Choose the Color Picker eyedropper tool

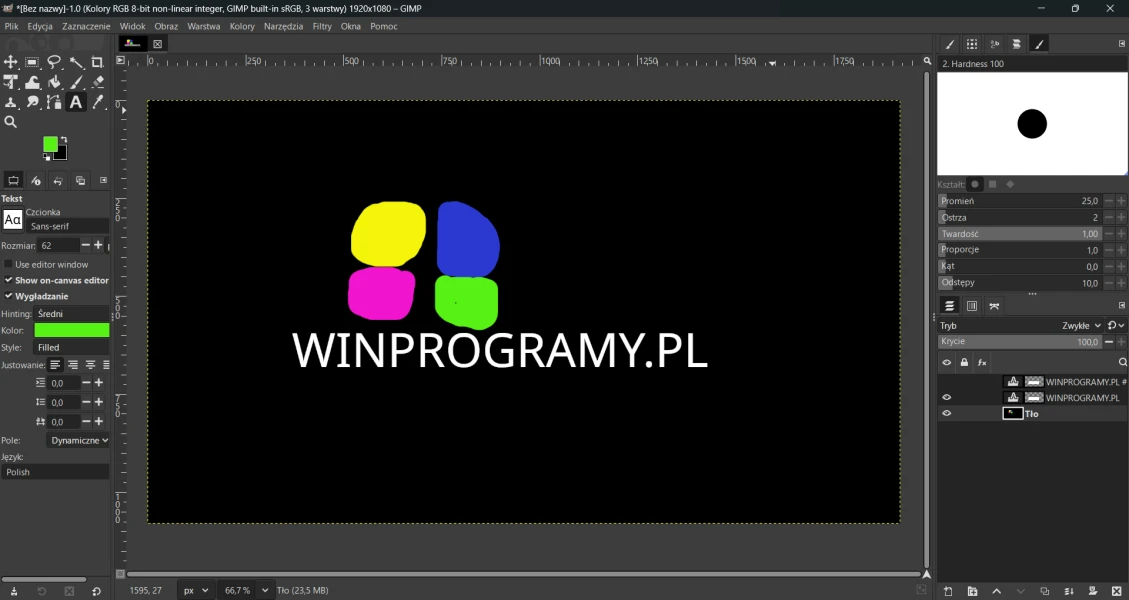97,102
